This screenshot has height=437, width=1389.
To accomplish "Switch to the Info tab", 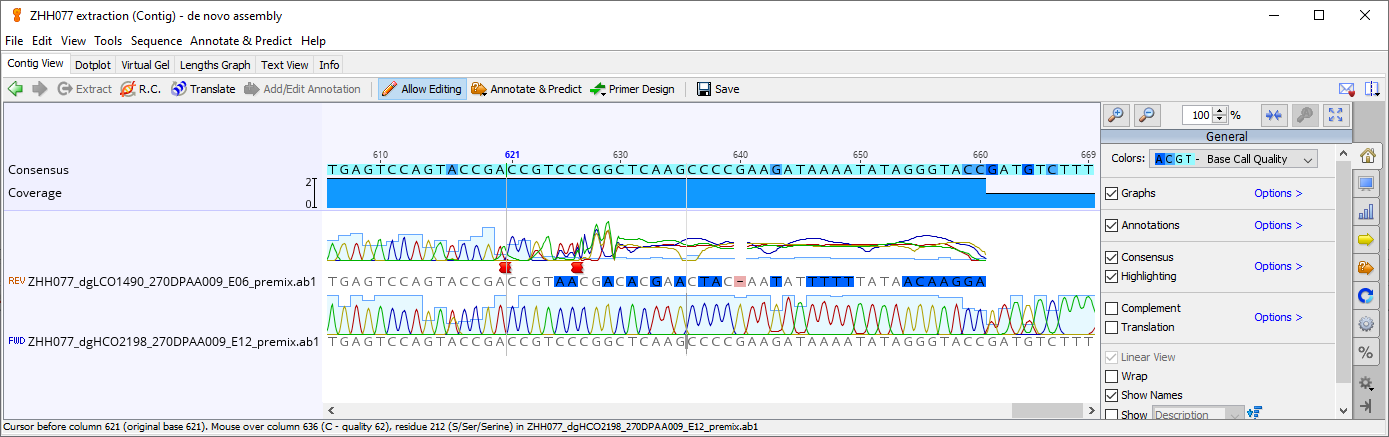I will tap(329, 65).
